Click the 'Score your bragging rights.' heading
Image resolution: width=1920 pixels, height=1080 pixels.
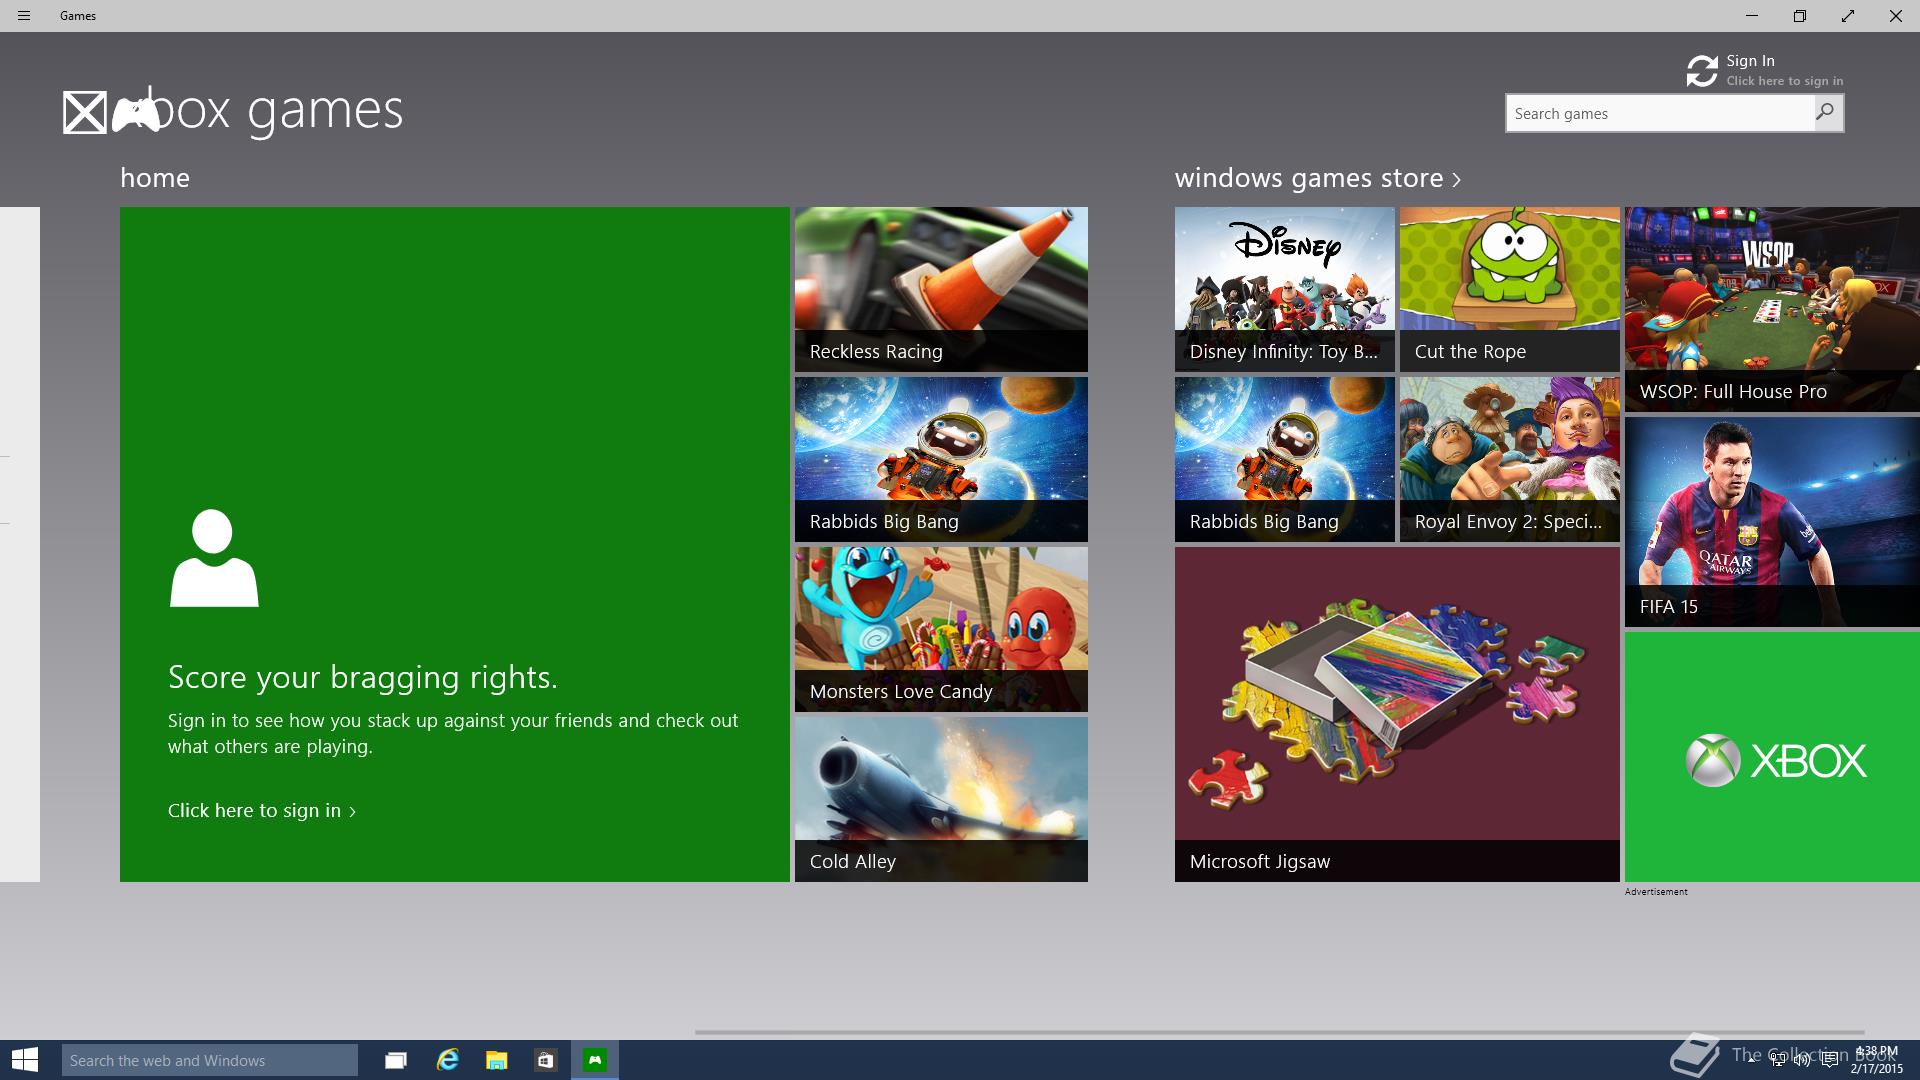pos(363,678)
